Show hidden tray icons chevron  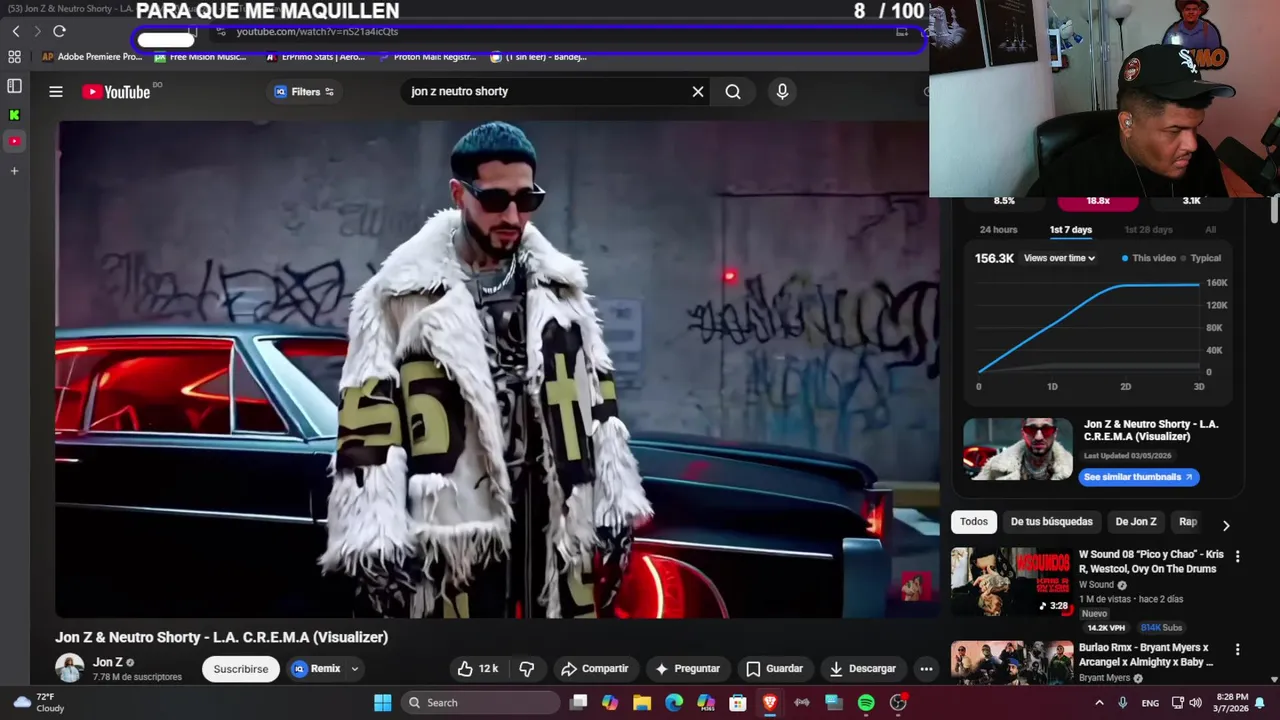[1099, 703]
